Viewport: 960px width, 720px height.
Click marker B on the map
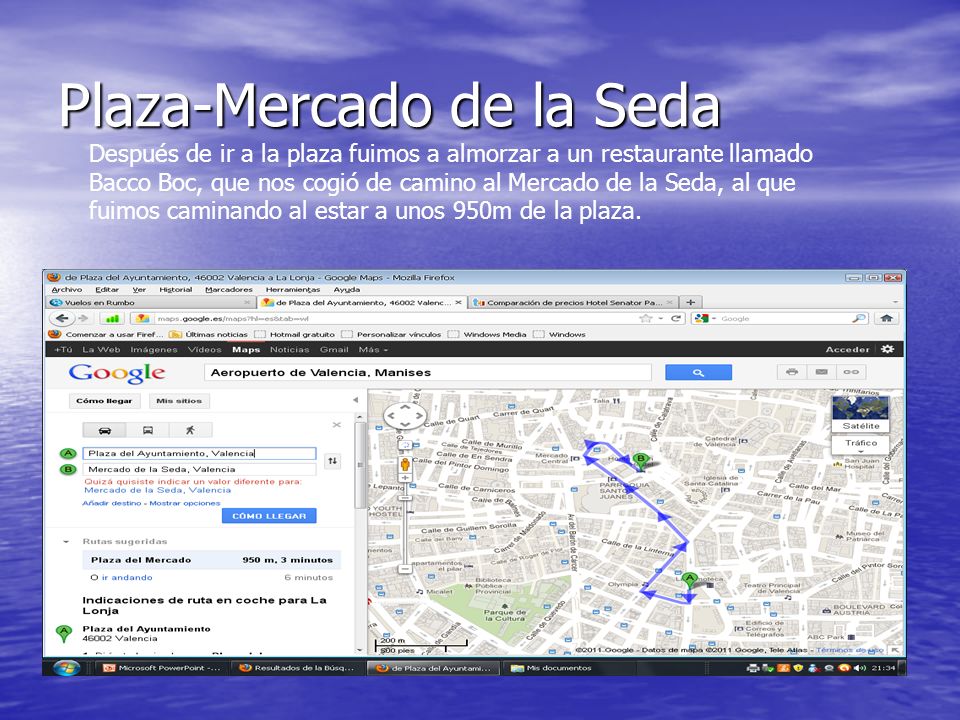[640, 460]
